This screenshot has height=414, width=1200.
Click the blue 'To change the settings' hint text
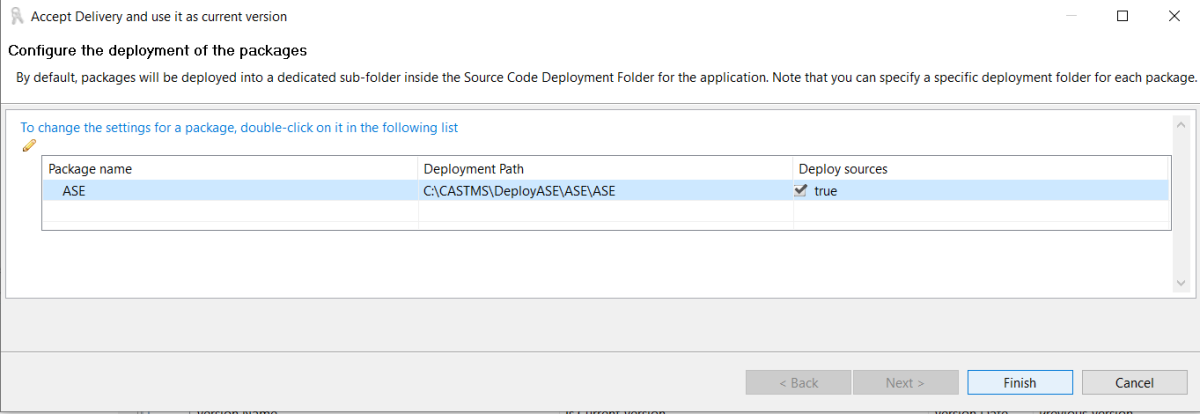coord(239,128)
